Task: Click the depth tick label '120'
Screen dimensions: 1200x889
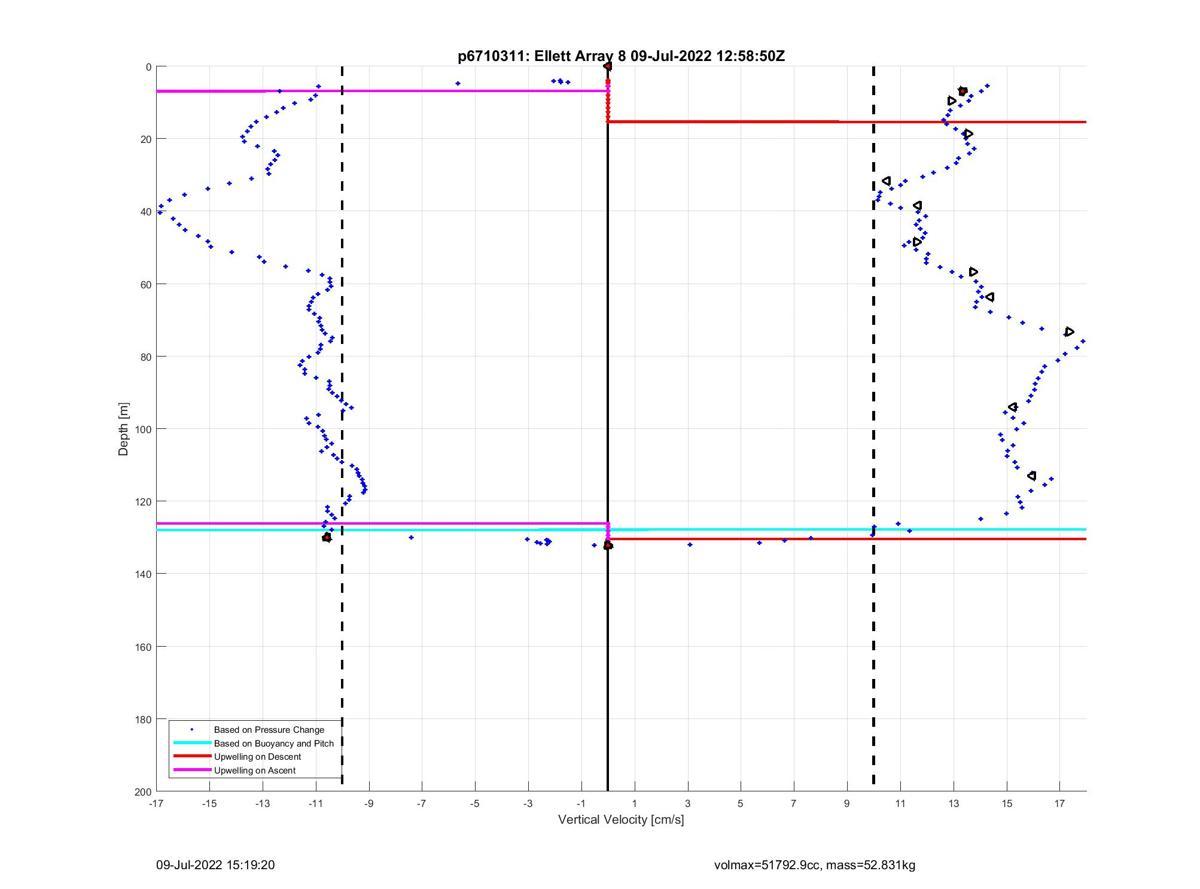Action: pos(143,502)
